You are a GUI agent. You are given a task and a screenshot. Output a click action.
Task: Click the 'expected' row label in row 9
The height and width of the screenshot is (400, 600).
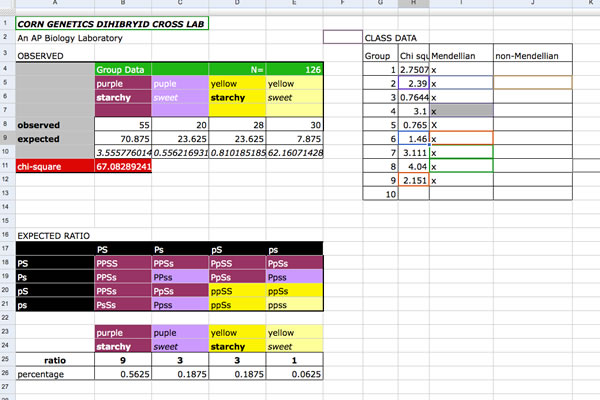(55, 139)
